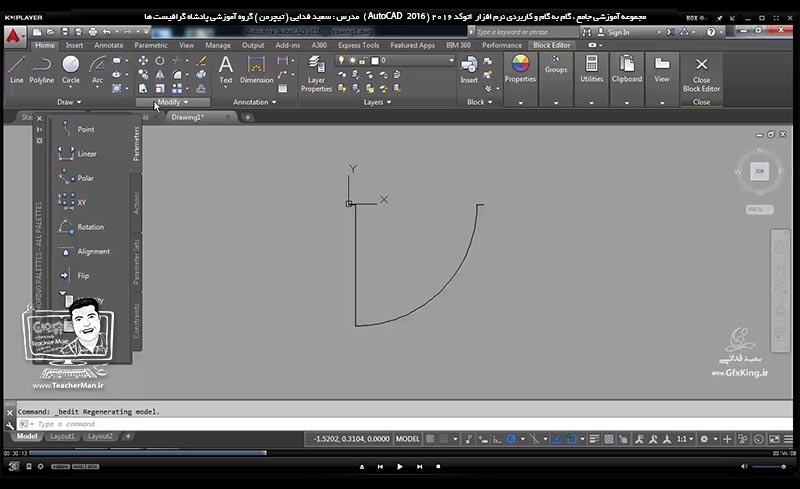Expand the Draw panel dropdown
The height and width of the screenshot is (489, 800).
[x=69, y=102]
